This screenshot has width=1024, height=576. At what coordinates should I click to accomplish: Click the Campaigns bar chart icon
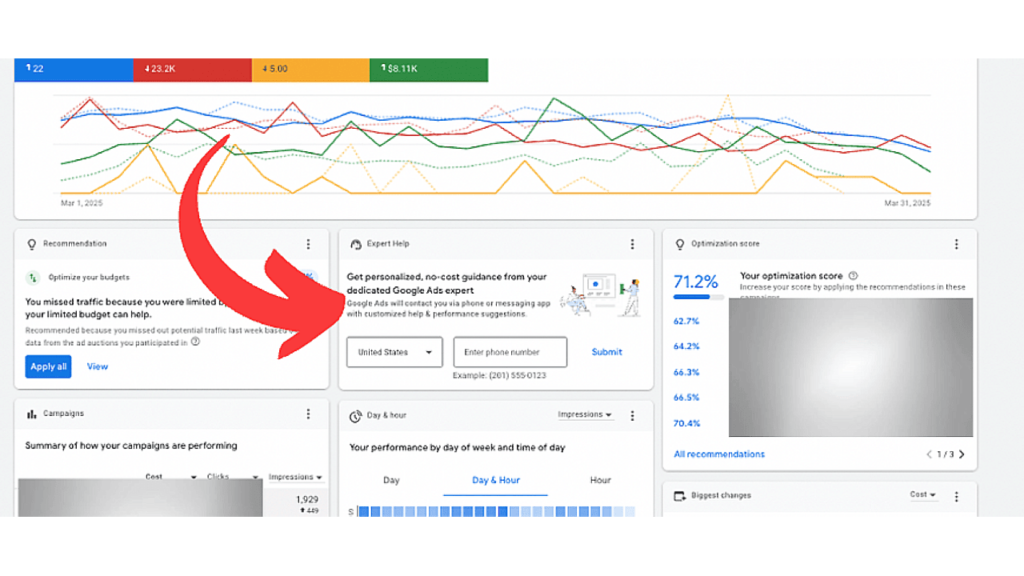click(29, 413)
